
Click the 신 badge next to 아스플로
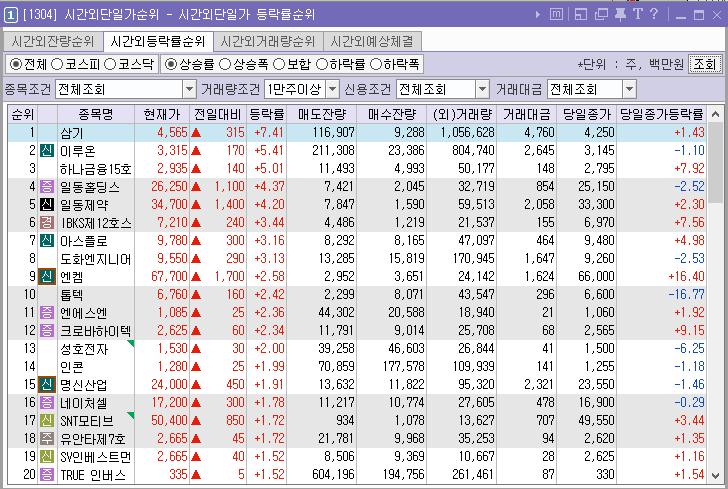[46, 241]
